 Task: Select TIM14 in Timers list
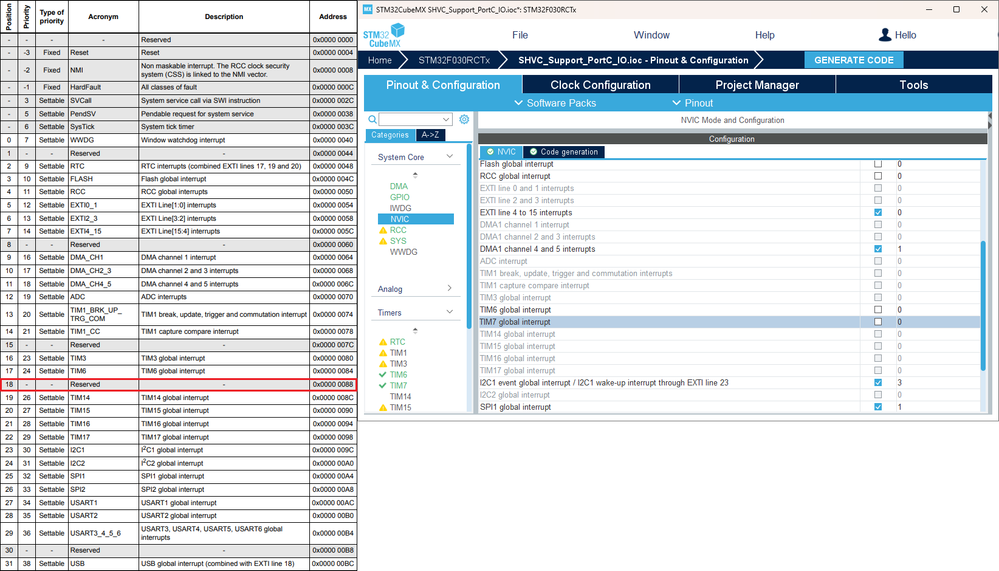coord(400,396)
